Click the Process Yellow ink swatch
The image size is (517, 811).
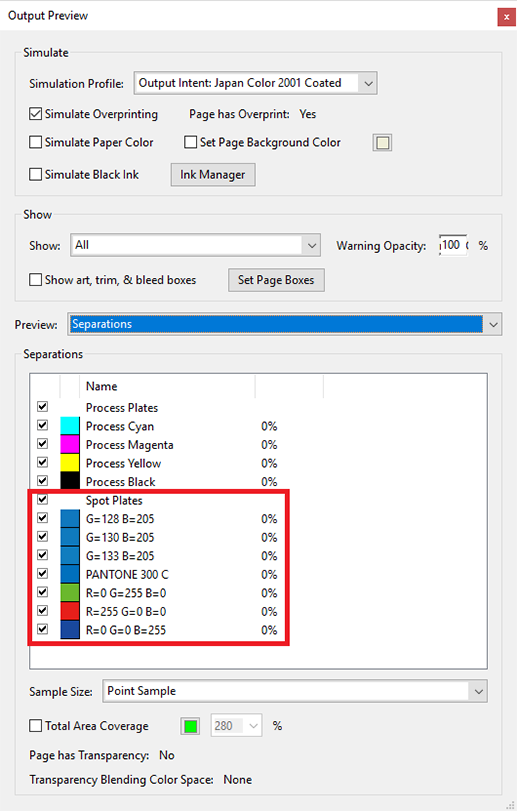[x=70, y=463]
